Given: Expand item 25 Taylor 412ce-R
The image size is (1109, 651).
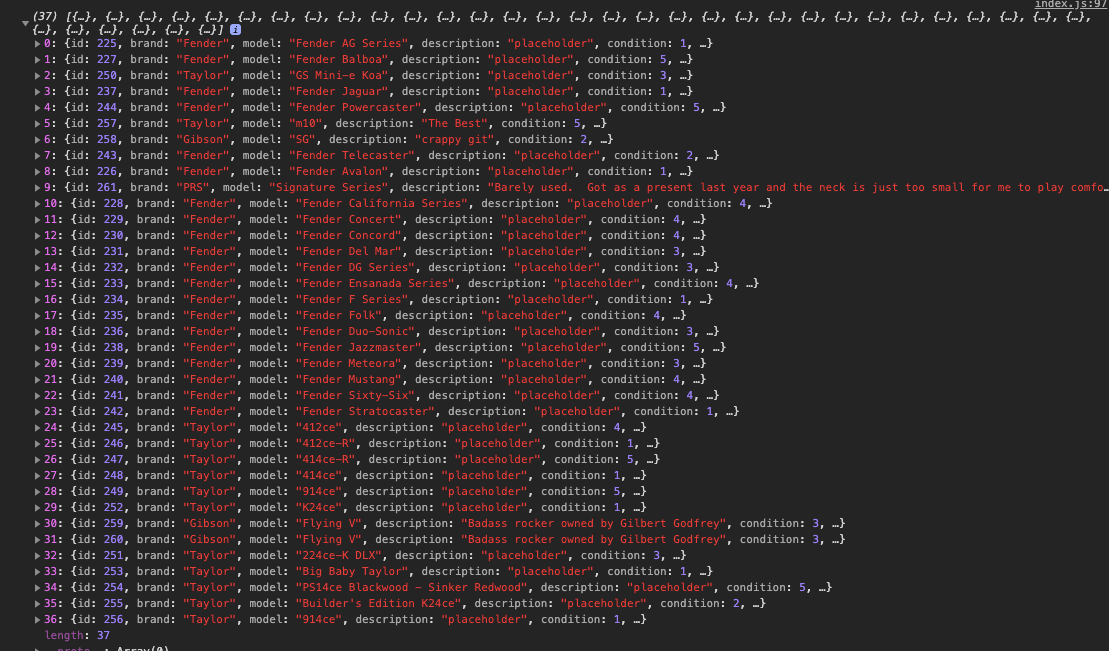Looking at the screenshot, I should [37, 444].
